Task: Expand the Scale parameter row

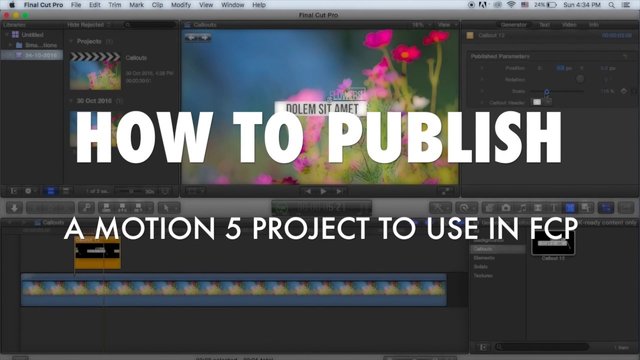Action: (x=482, y=91)
